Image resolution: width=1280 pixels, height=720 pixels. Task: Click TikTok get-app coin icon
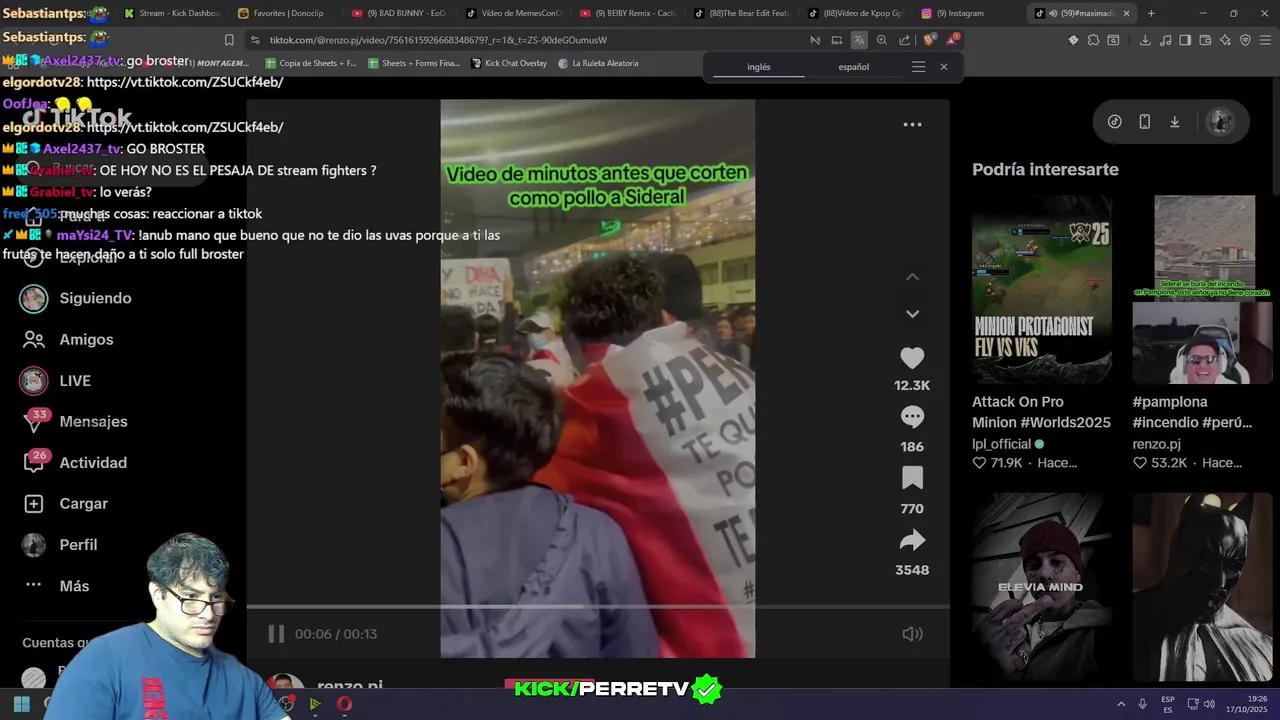pyautogui.click(x=1115, y=121)
